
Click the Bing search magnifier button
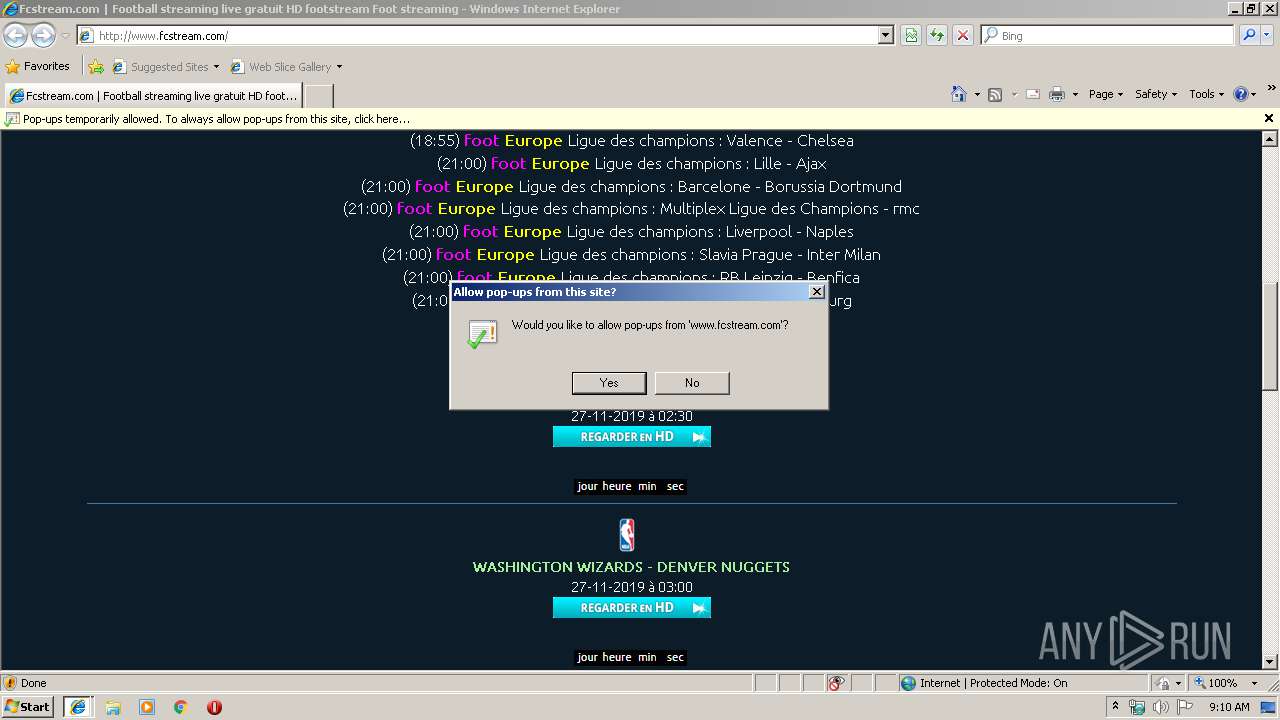point(1249,35)
